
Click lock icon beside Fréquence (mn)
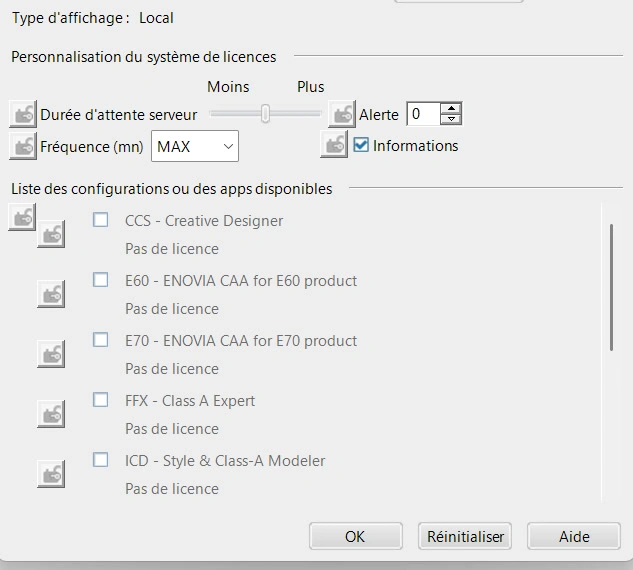(x=22, y=146)
